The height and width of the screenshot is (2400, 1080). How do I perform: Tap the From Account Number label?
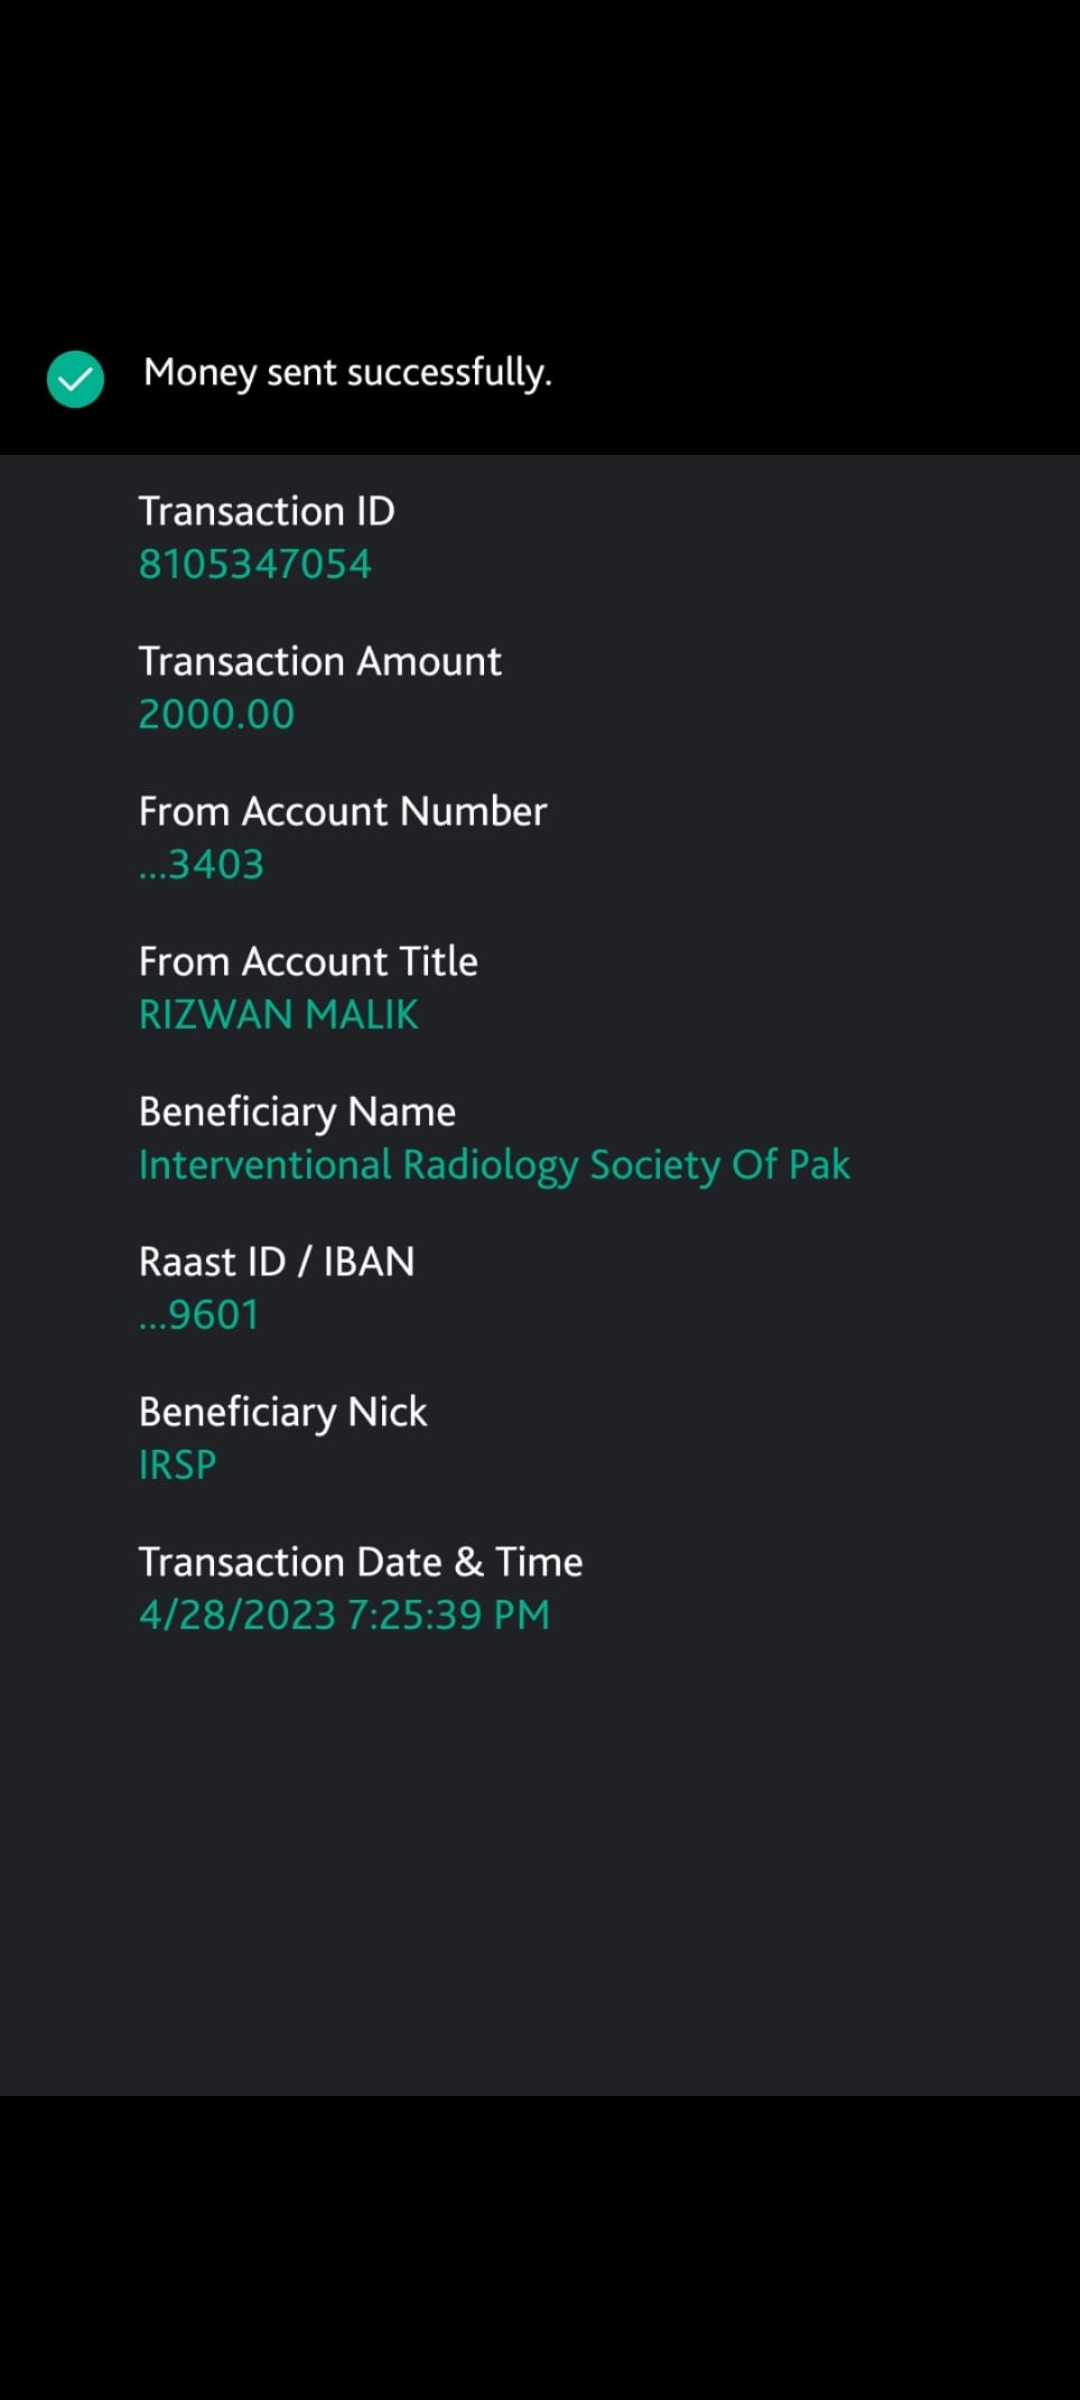[x=342, y=811]
